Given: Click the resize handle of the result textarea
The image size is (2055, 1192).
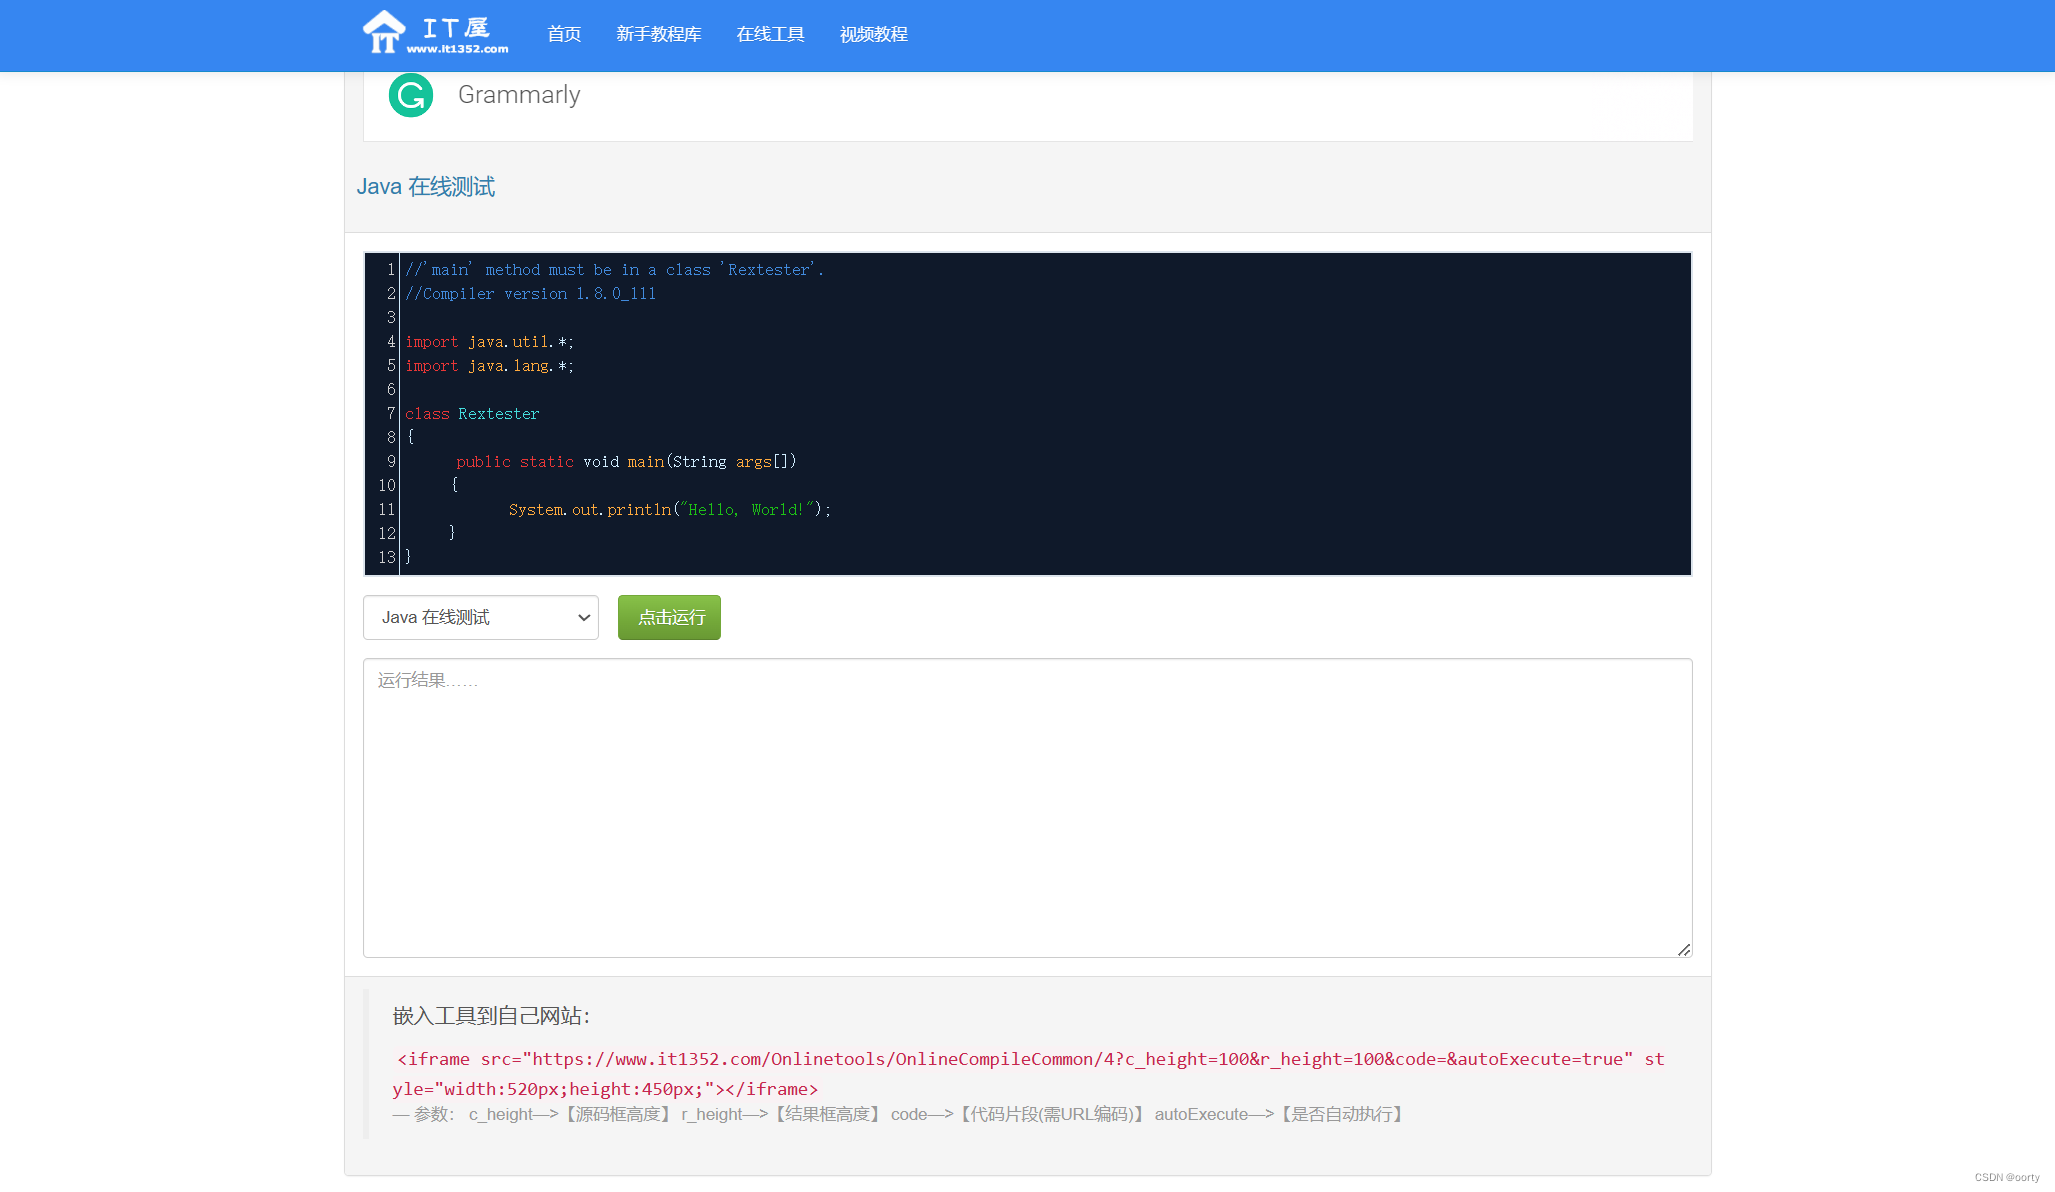Looking at the screenshot, I should [x=1684, y=950].
